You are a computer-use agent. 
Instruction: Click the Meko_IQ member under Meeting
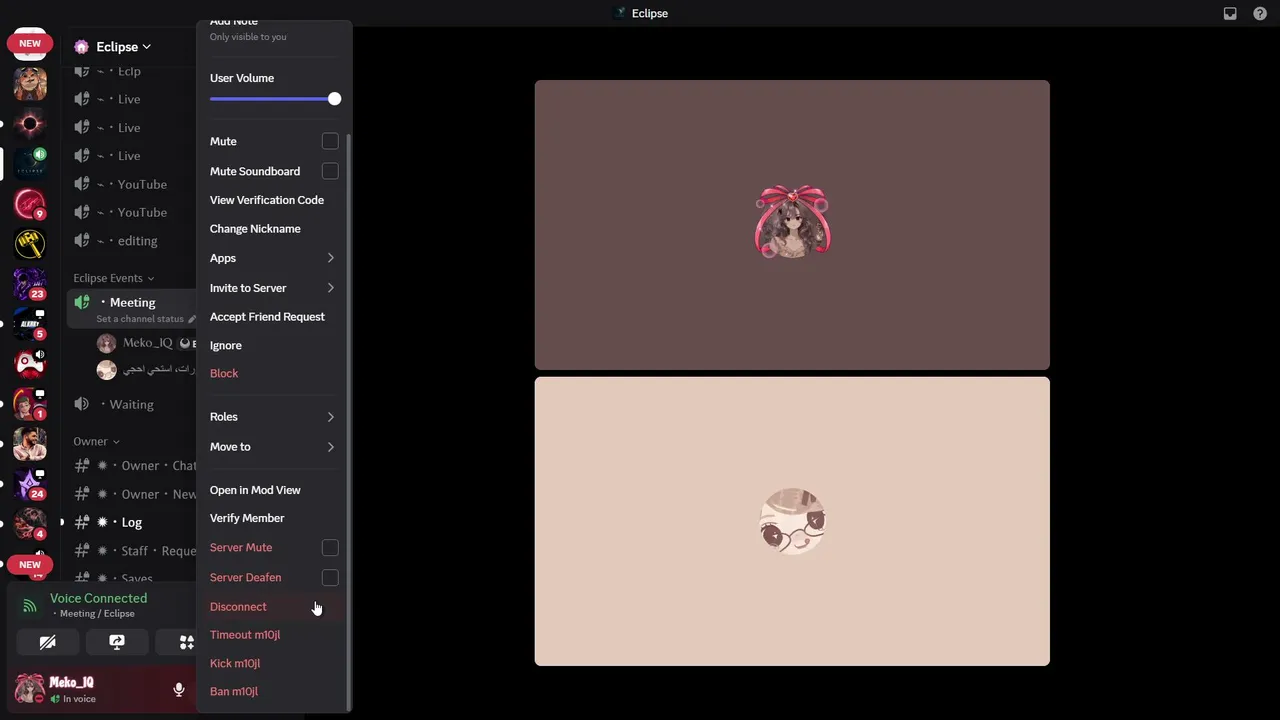tap(146, 343)
